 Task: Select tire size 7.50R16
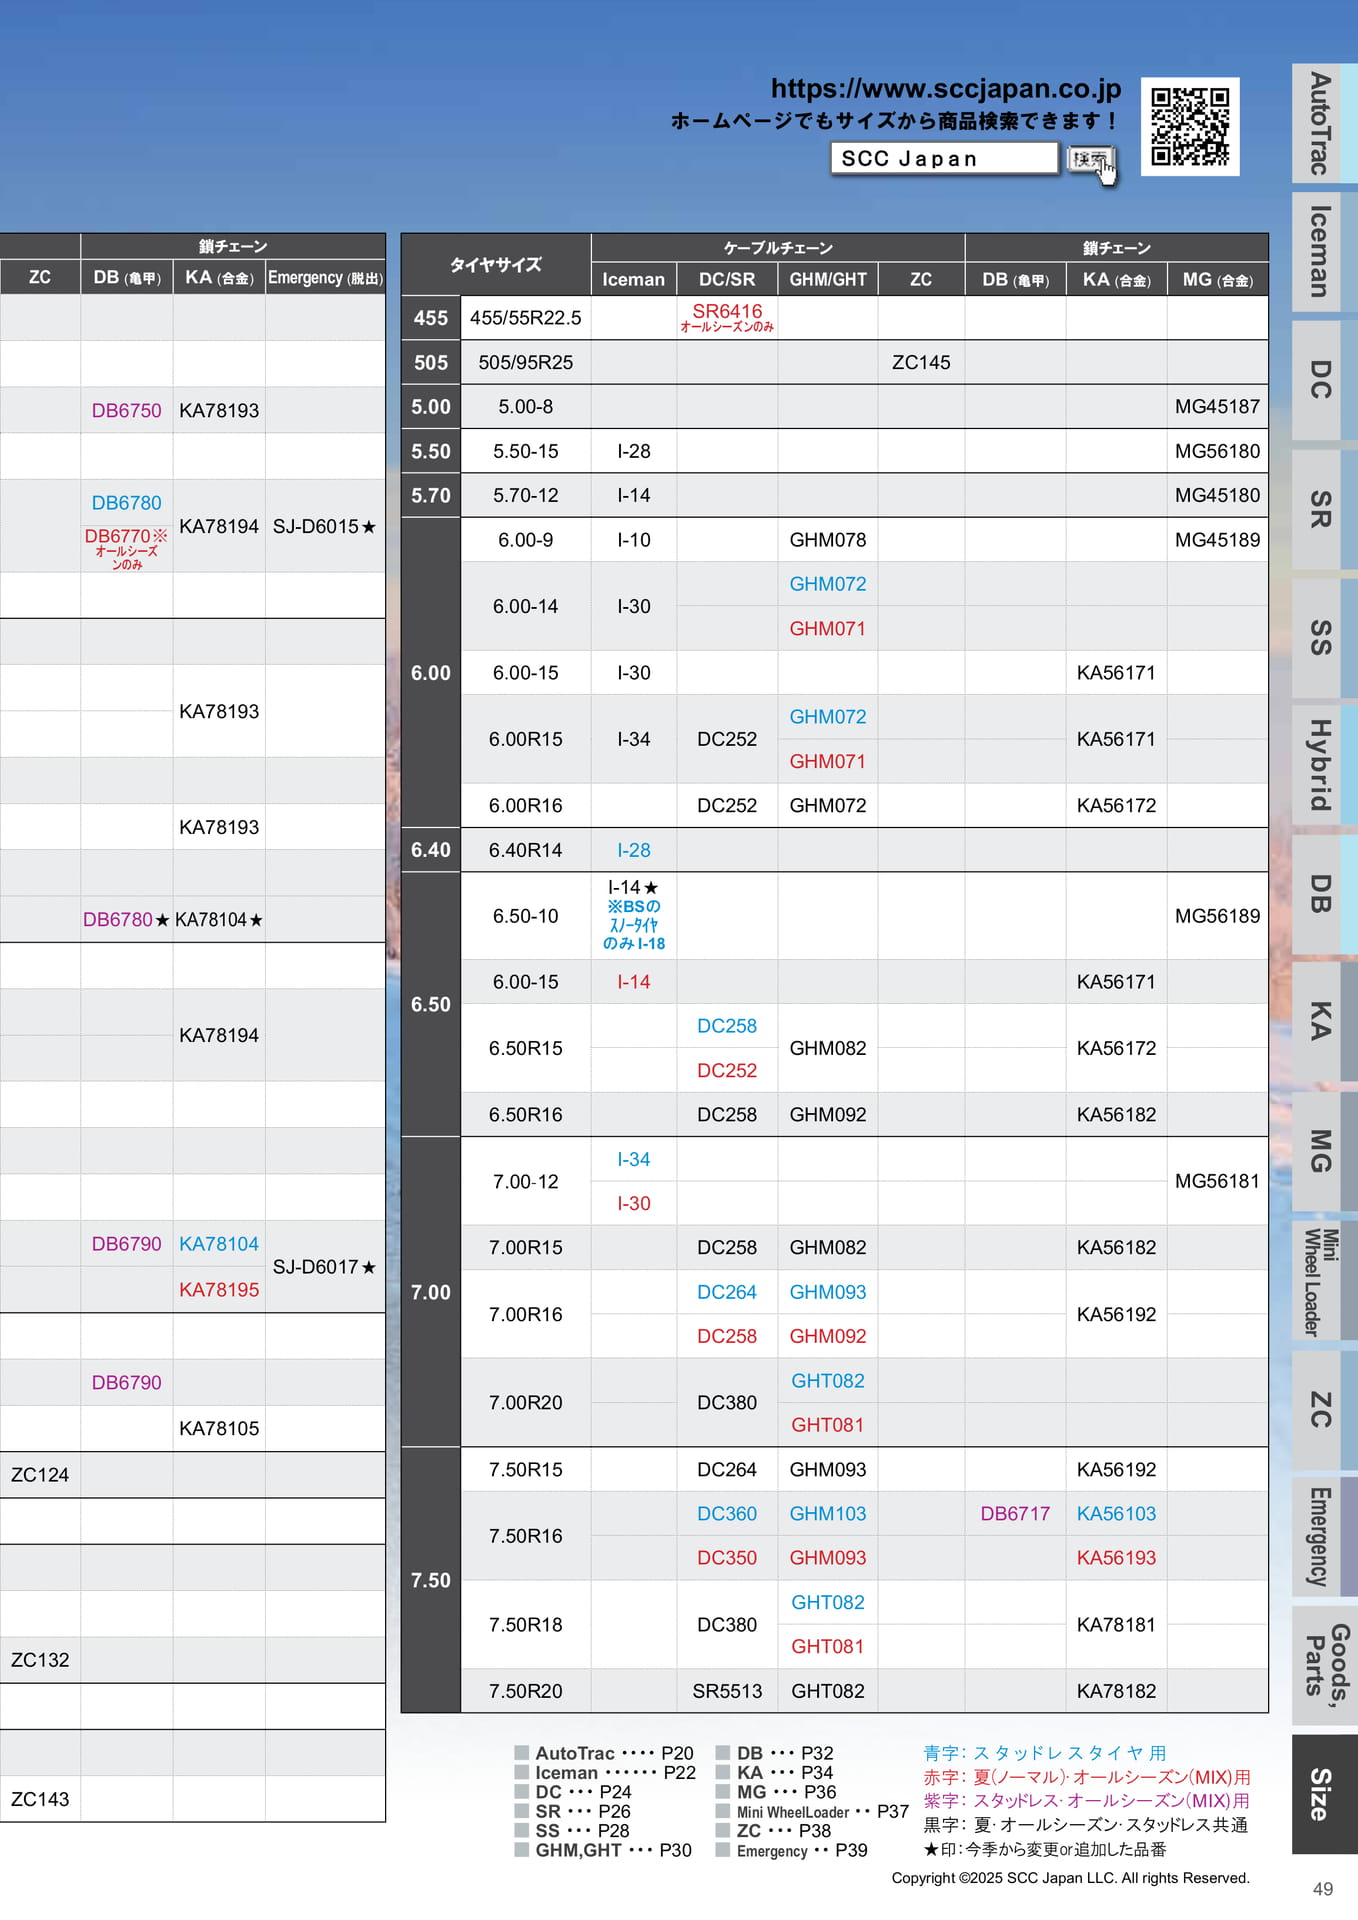click(x=526, y=1536)
